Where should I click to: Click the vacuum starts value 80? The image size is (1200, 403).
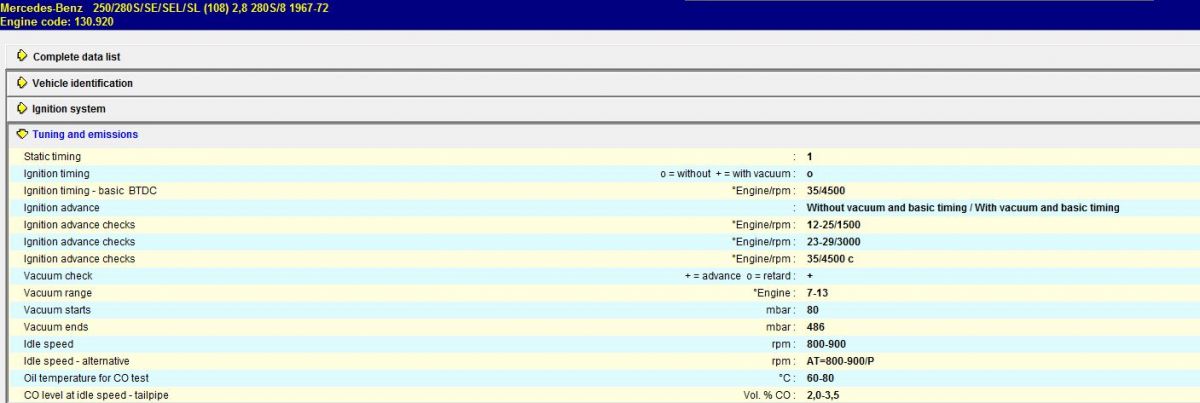pos(812,310)
